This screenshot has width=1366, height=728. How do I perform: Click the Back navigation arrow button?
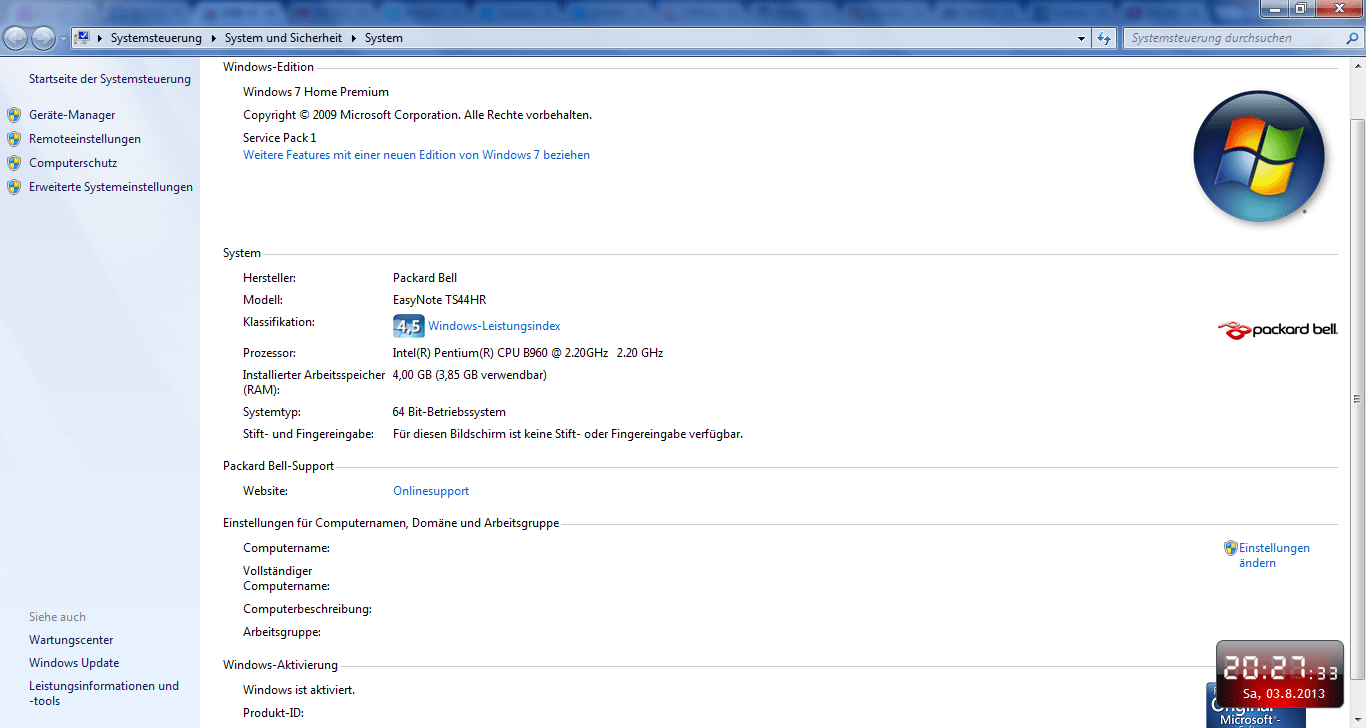(16, 39)
